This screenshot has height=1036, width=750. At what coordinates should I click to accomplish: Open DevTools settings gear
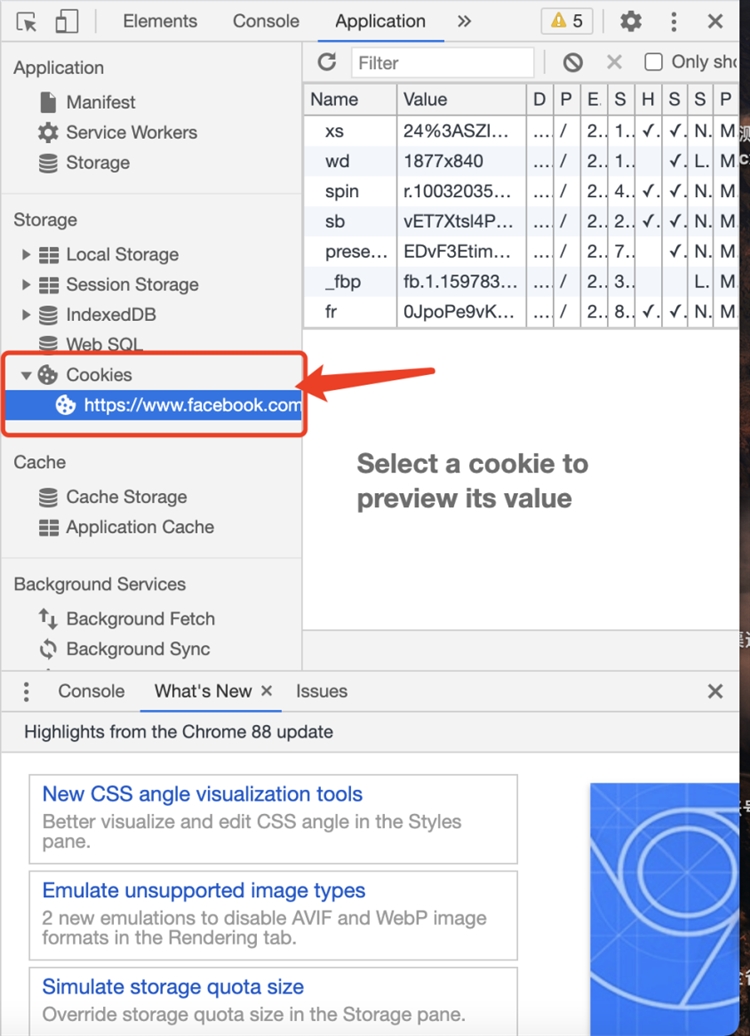click(631, 21)
